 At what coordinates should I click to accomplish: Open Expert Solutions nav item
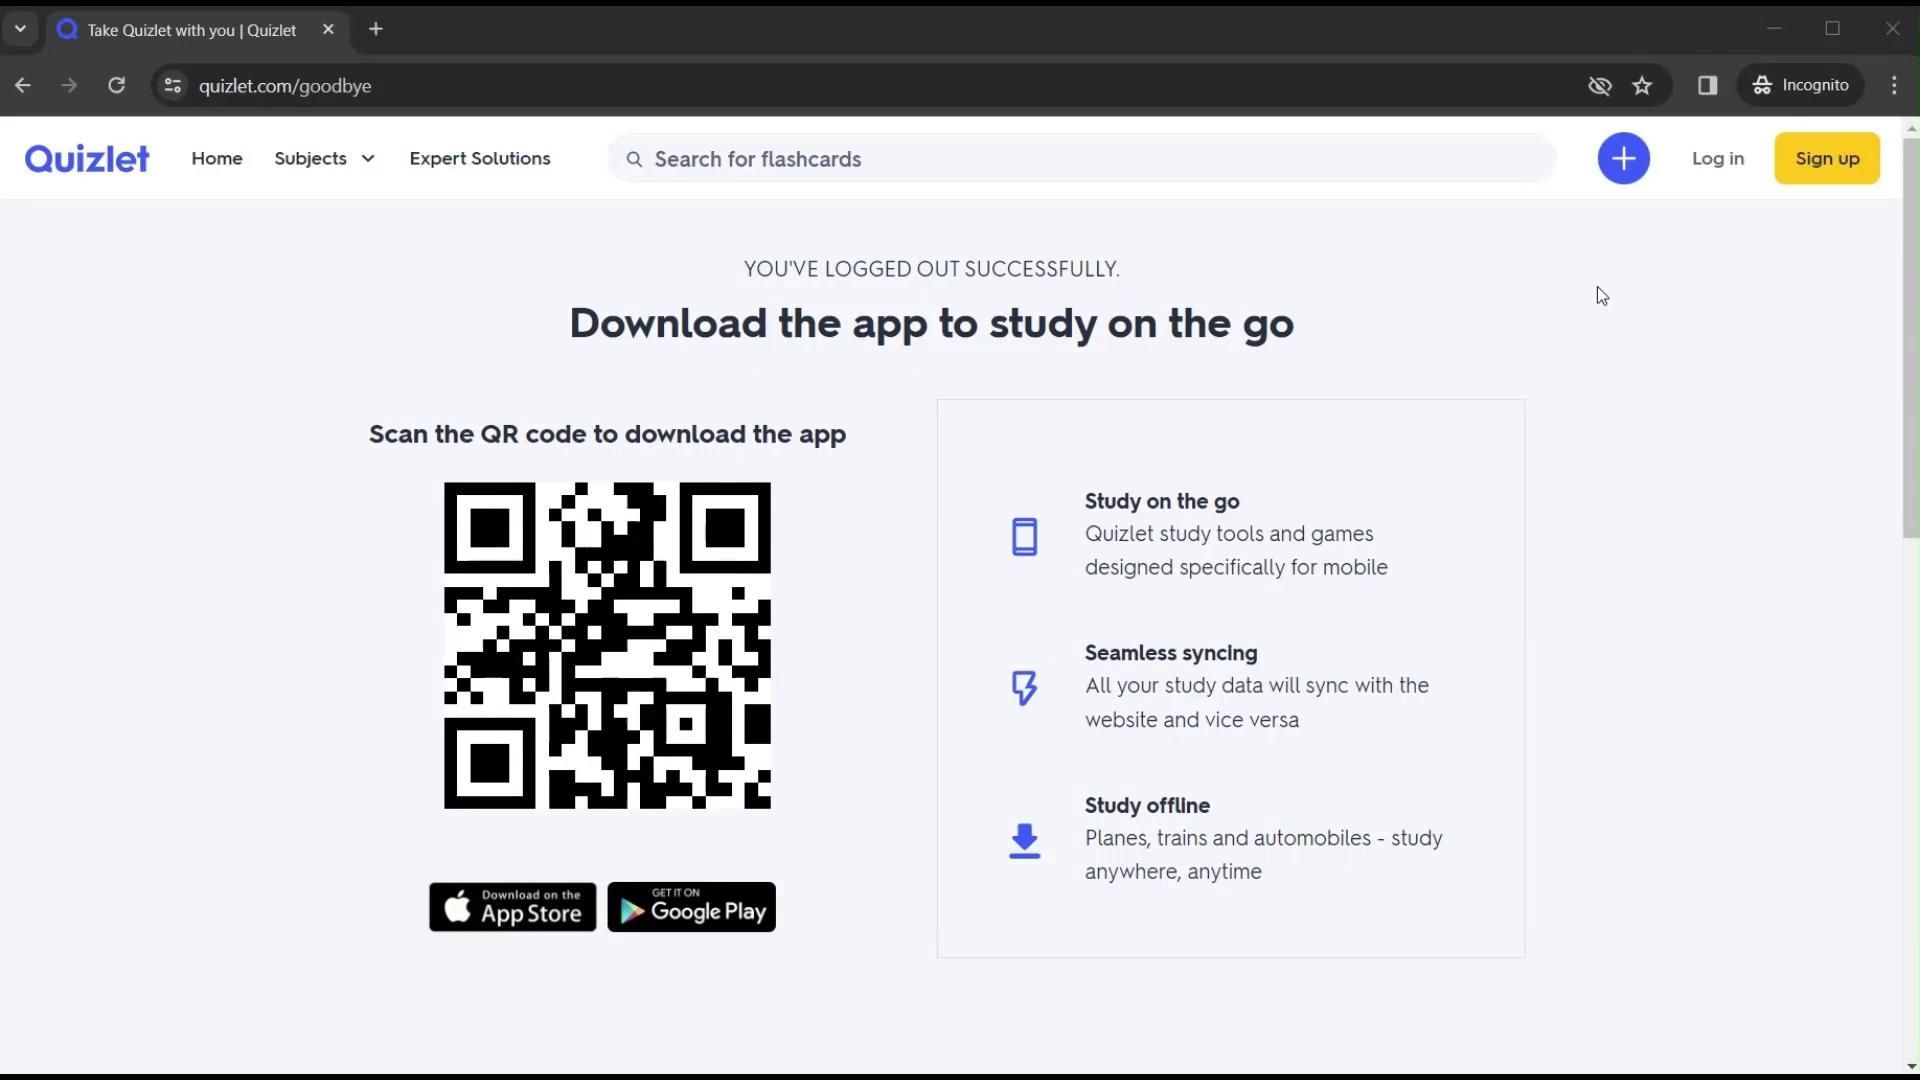(x=479, y=158)
